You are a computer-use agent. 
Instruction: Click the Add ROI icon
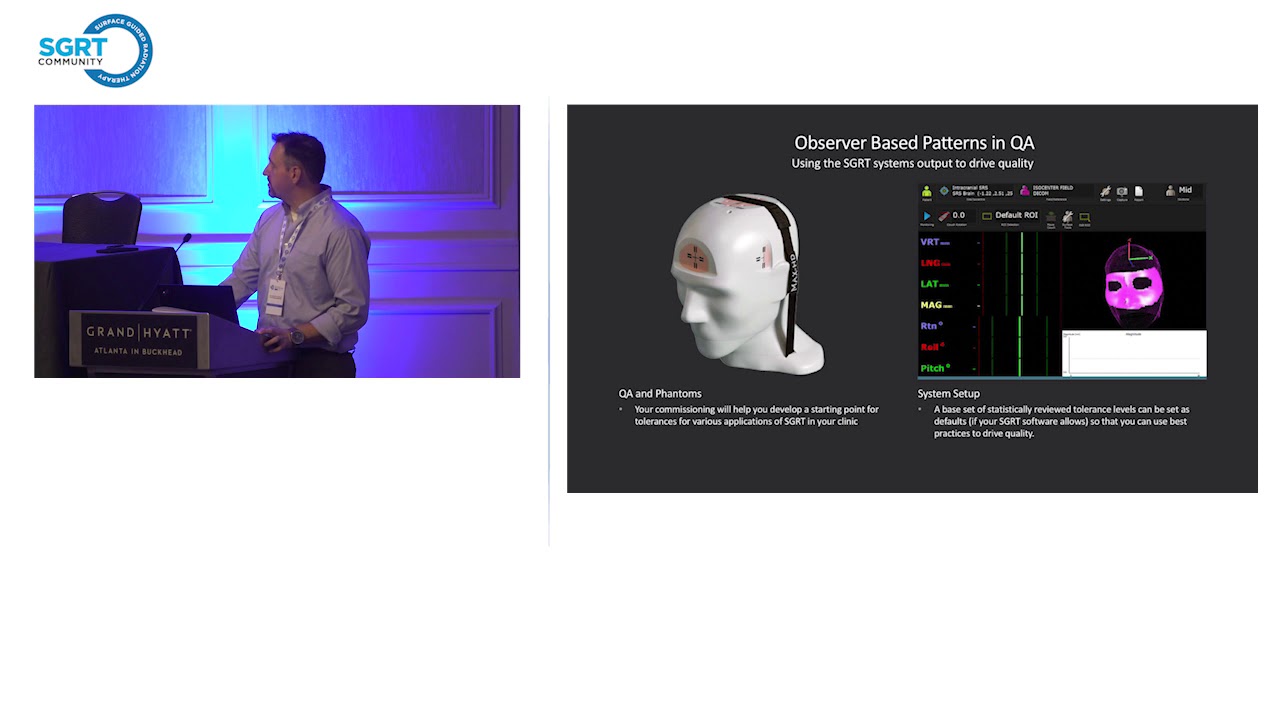pos(1084,217)
